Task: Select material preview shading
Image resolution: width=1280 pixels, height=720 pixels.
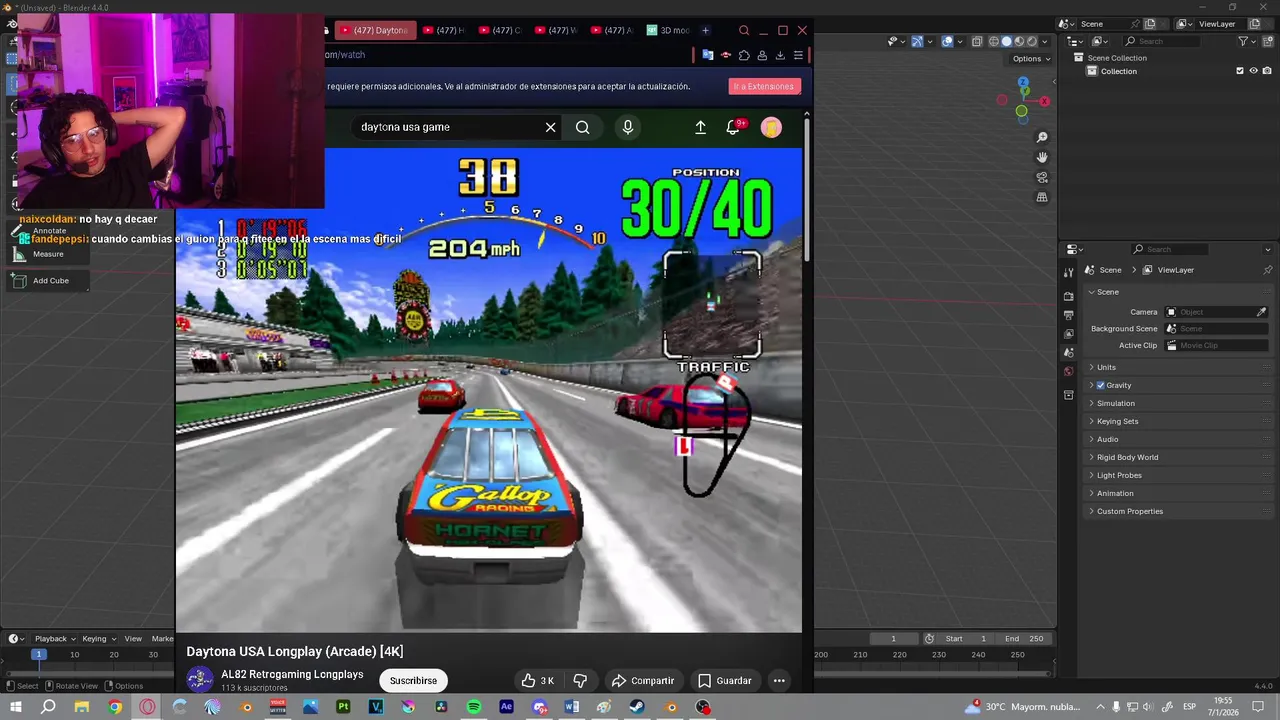Action: coord(1020,41)
